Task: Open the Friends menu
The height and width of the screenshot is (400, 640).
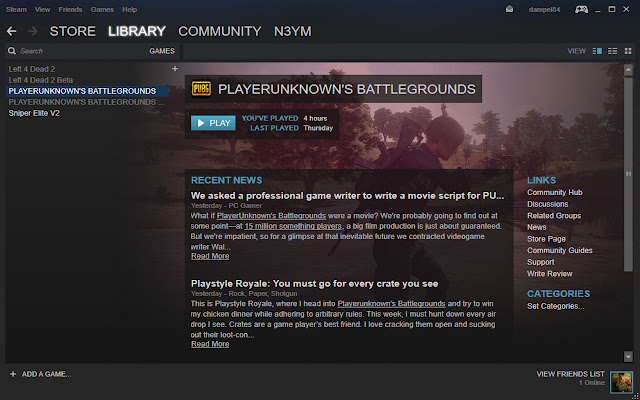Action: click(70, 9)
